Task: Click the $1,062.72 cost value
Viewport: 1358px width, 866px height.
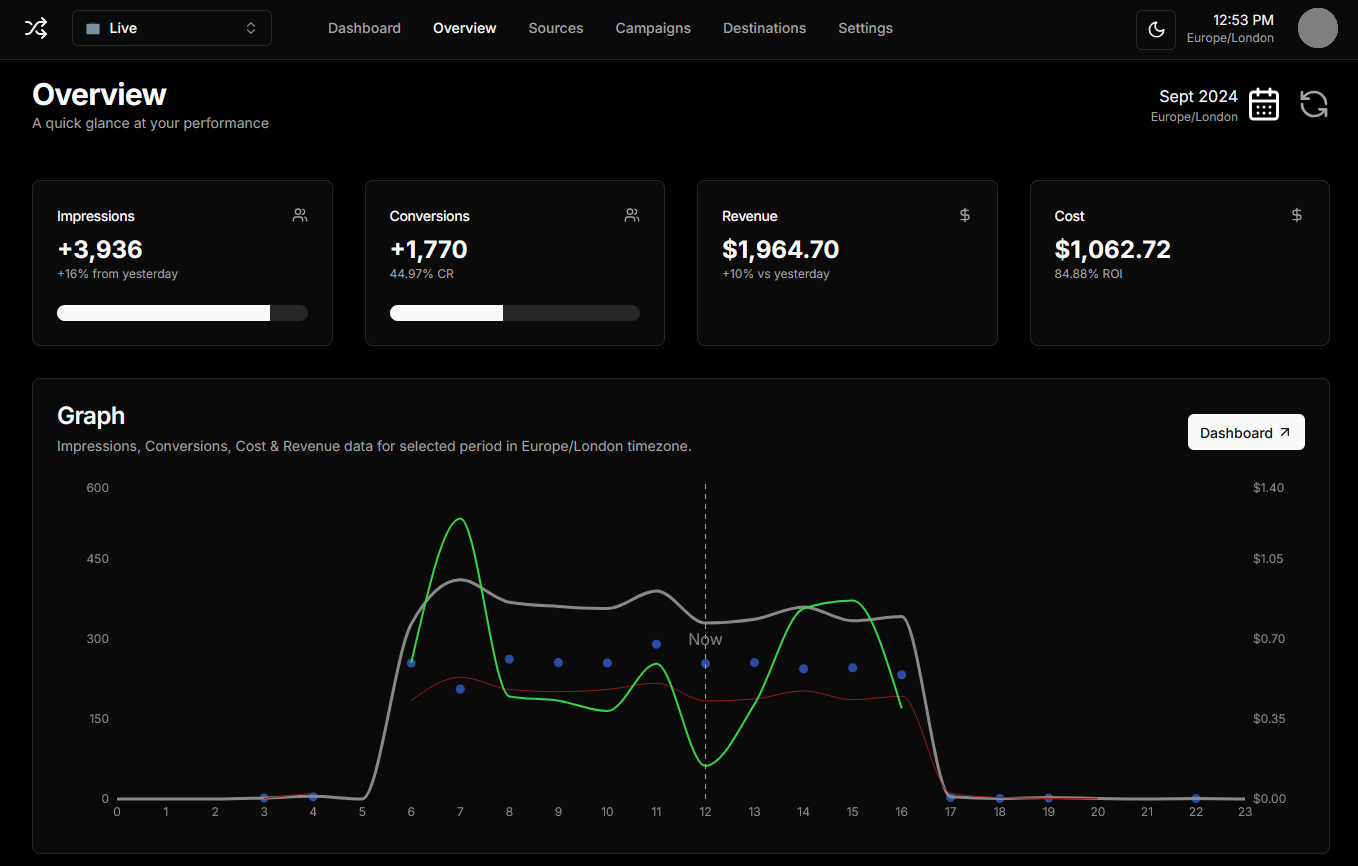Action: pyautogui.click(x=1113, y=249)
